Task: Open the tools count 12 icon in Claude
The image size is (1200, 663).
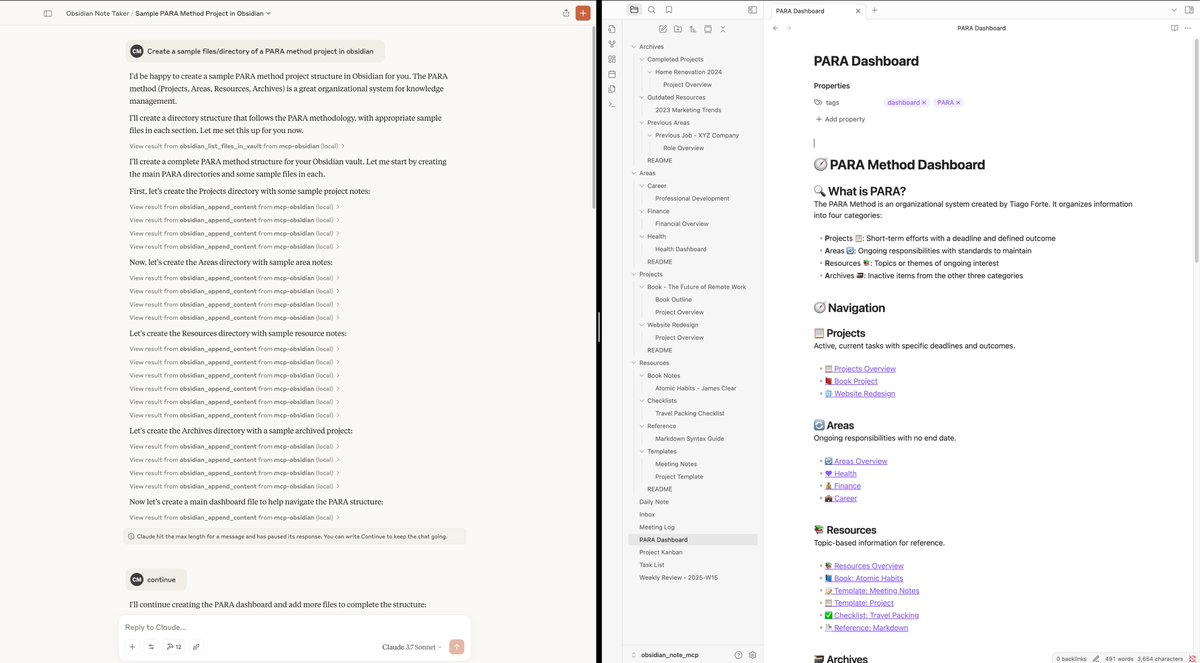Action: (x=173, y=647)
